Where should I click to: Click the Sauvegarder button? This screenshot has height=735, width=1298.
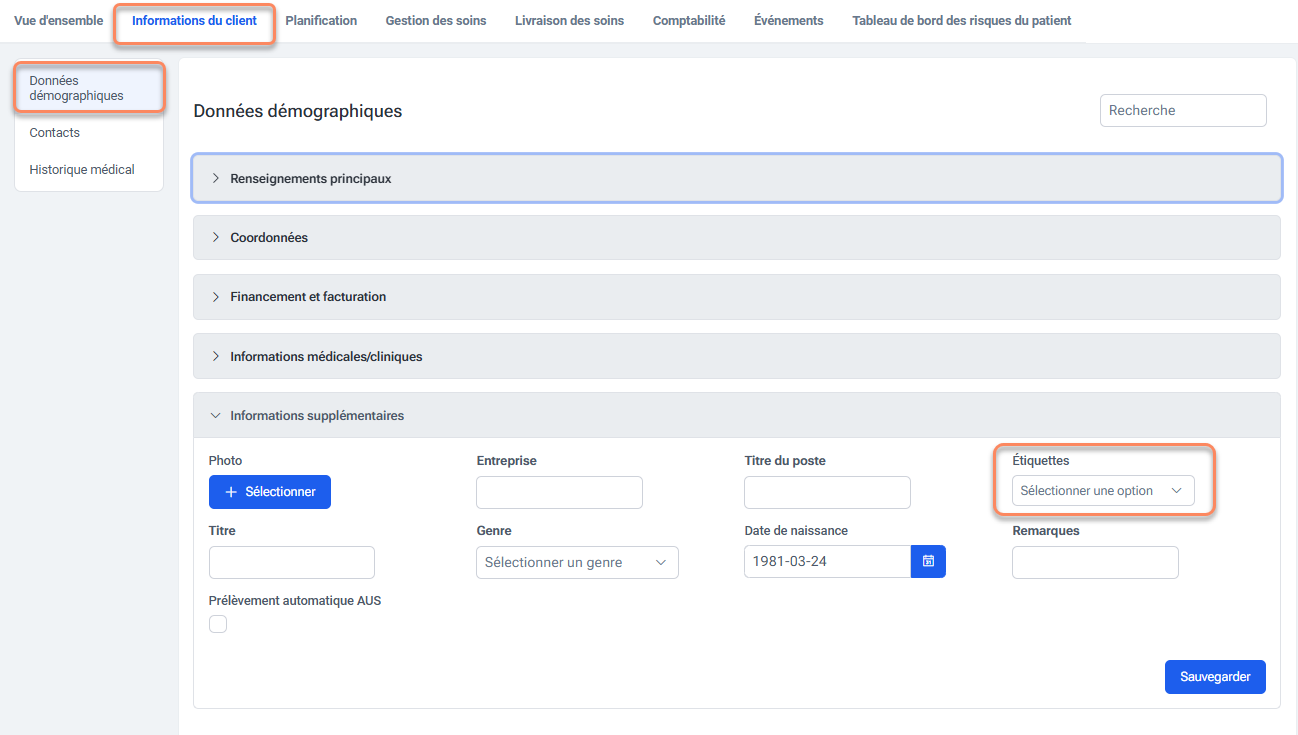(1215, 677)
